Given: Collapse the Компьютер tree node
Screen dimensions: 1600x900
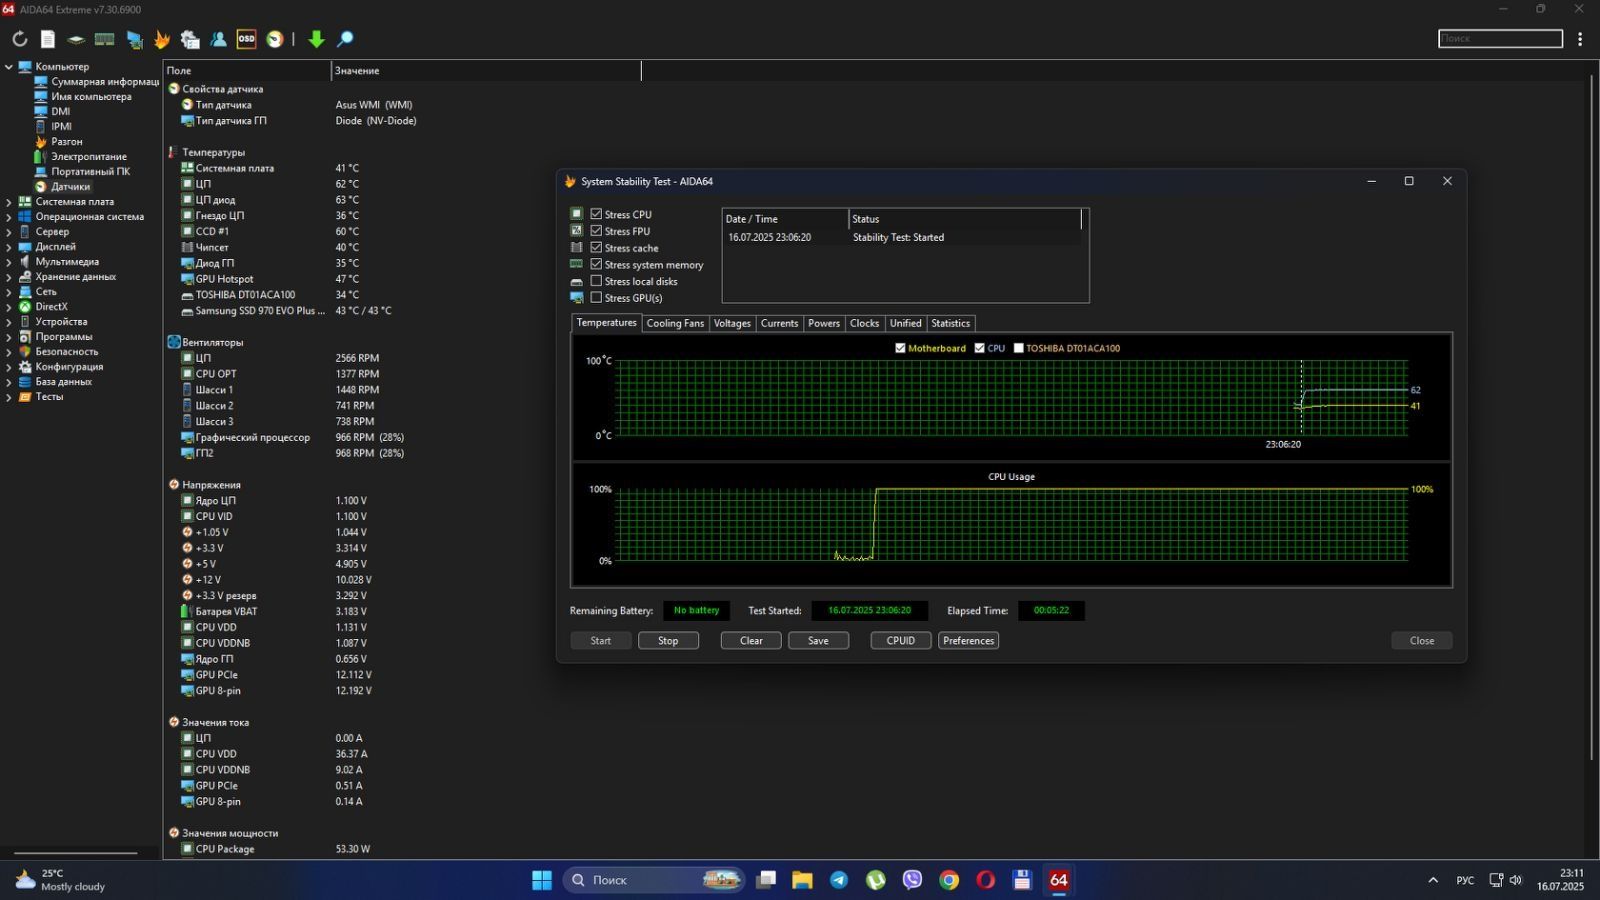Looking at the screenshot, I should pos(8,67).
